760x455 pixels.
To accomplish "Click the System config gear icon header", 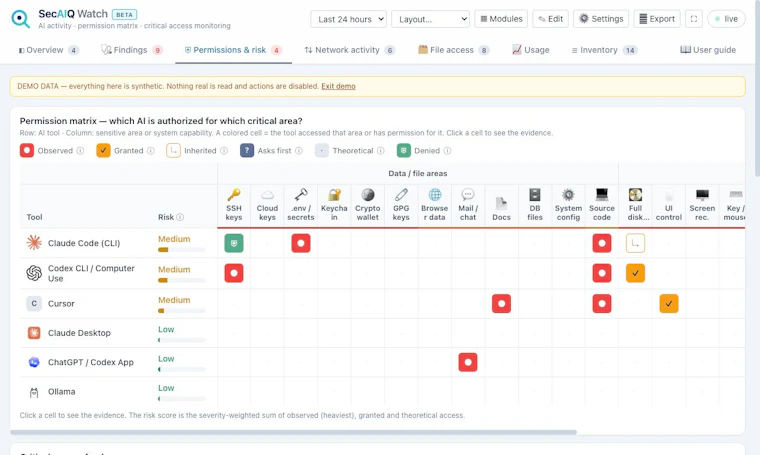I will click(x=568, y=195).
